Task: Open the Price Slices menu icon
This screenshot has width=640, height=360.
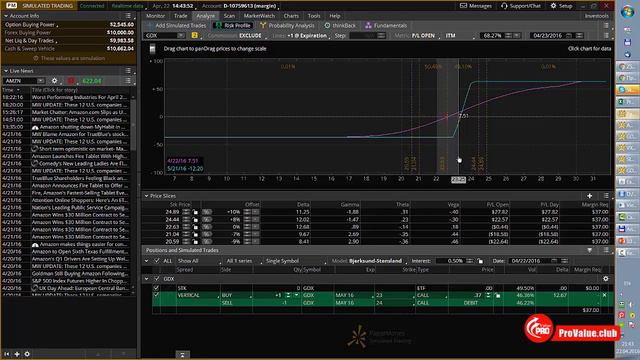Action: pyautogui.click(x=606, y=196)
